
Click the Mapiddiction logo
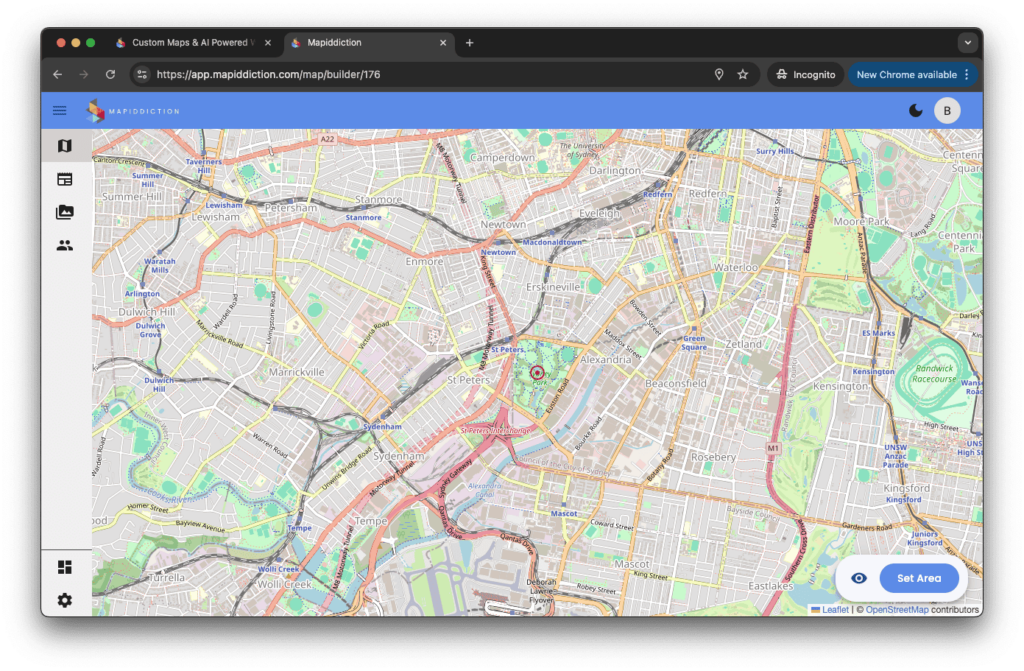132,111
